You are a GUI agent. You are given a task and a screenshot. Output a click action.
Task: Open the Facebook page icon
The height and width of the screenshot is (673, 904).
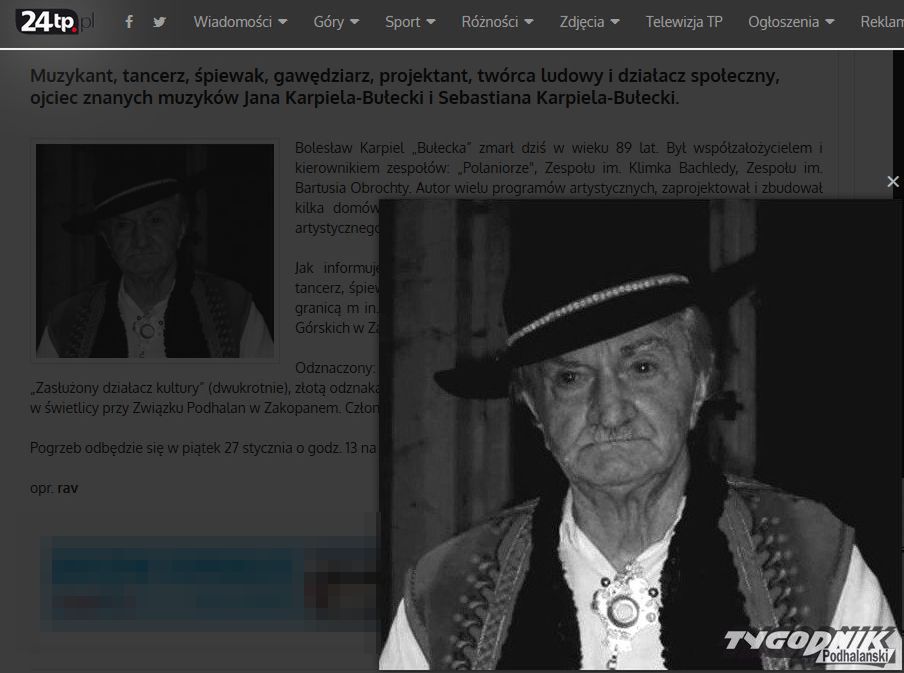tap(129, 22)
